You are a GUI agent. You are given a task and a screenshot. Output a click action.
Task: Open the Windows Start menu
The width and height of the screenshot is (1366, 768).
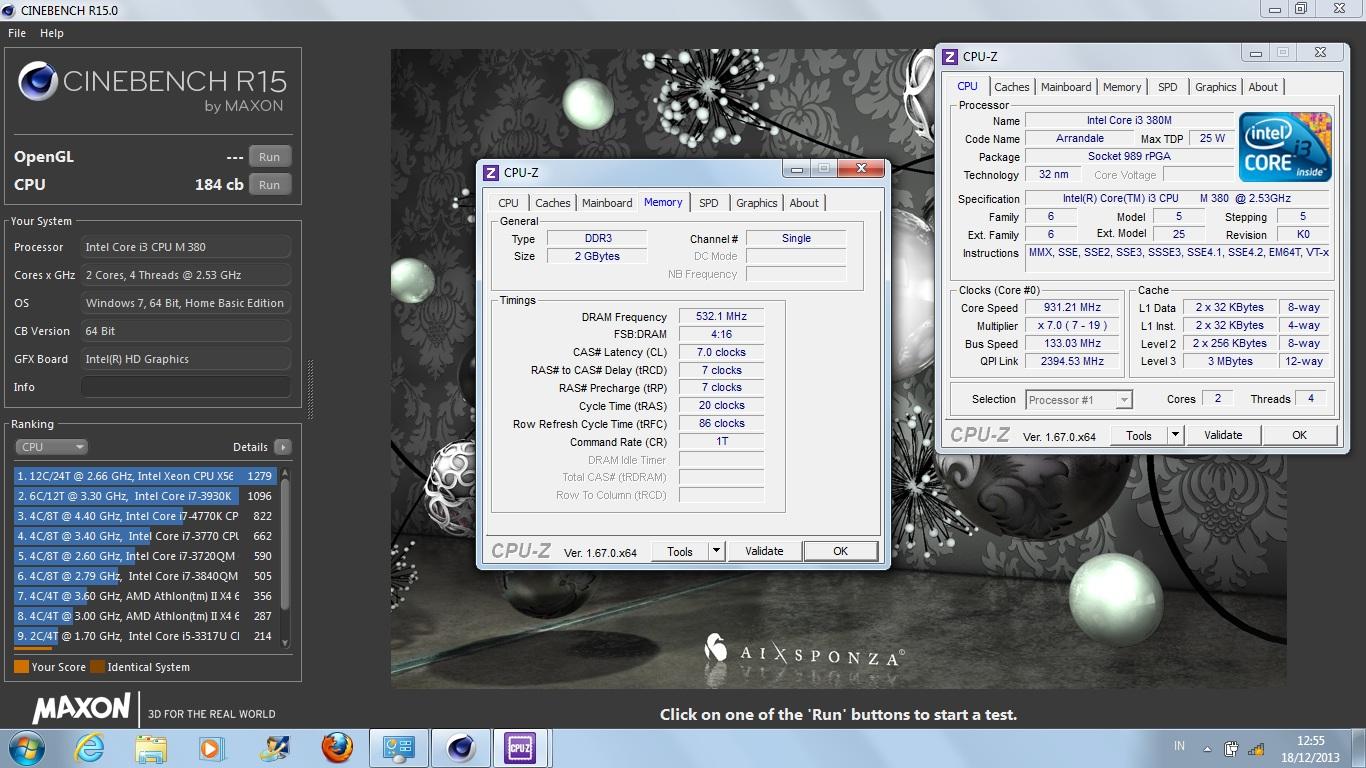click(x=26, y=747)
